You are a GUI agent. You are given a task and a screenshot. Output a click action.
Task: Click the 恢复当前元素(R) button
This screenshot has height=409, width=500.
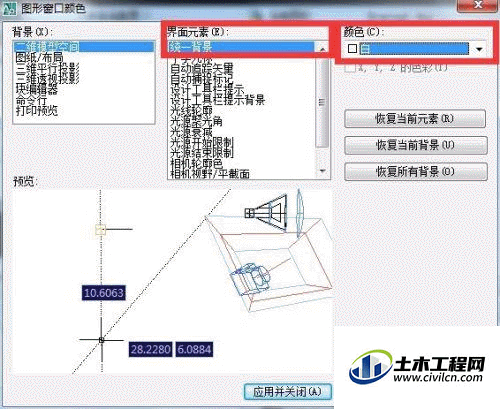[x=414, y=119]
